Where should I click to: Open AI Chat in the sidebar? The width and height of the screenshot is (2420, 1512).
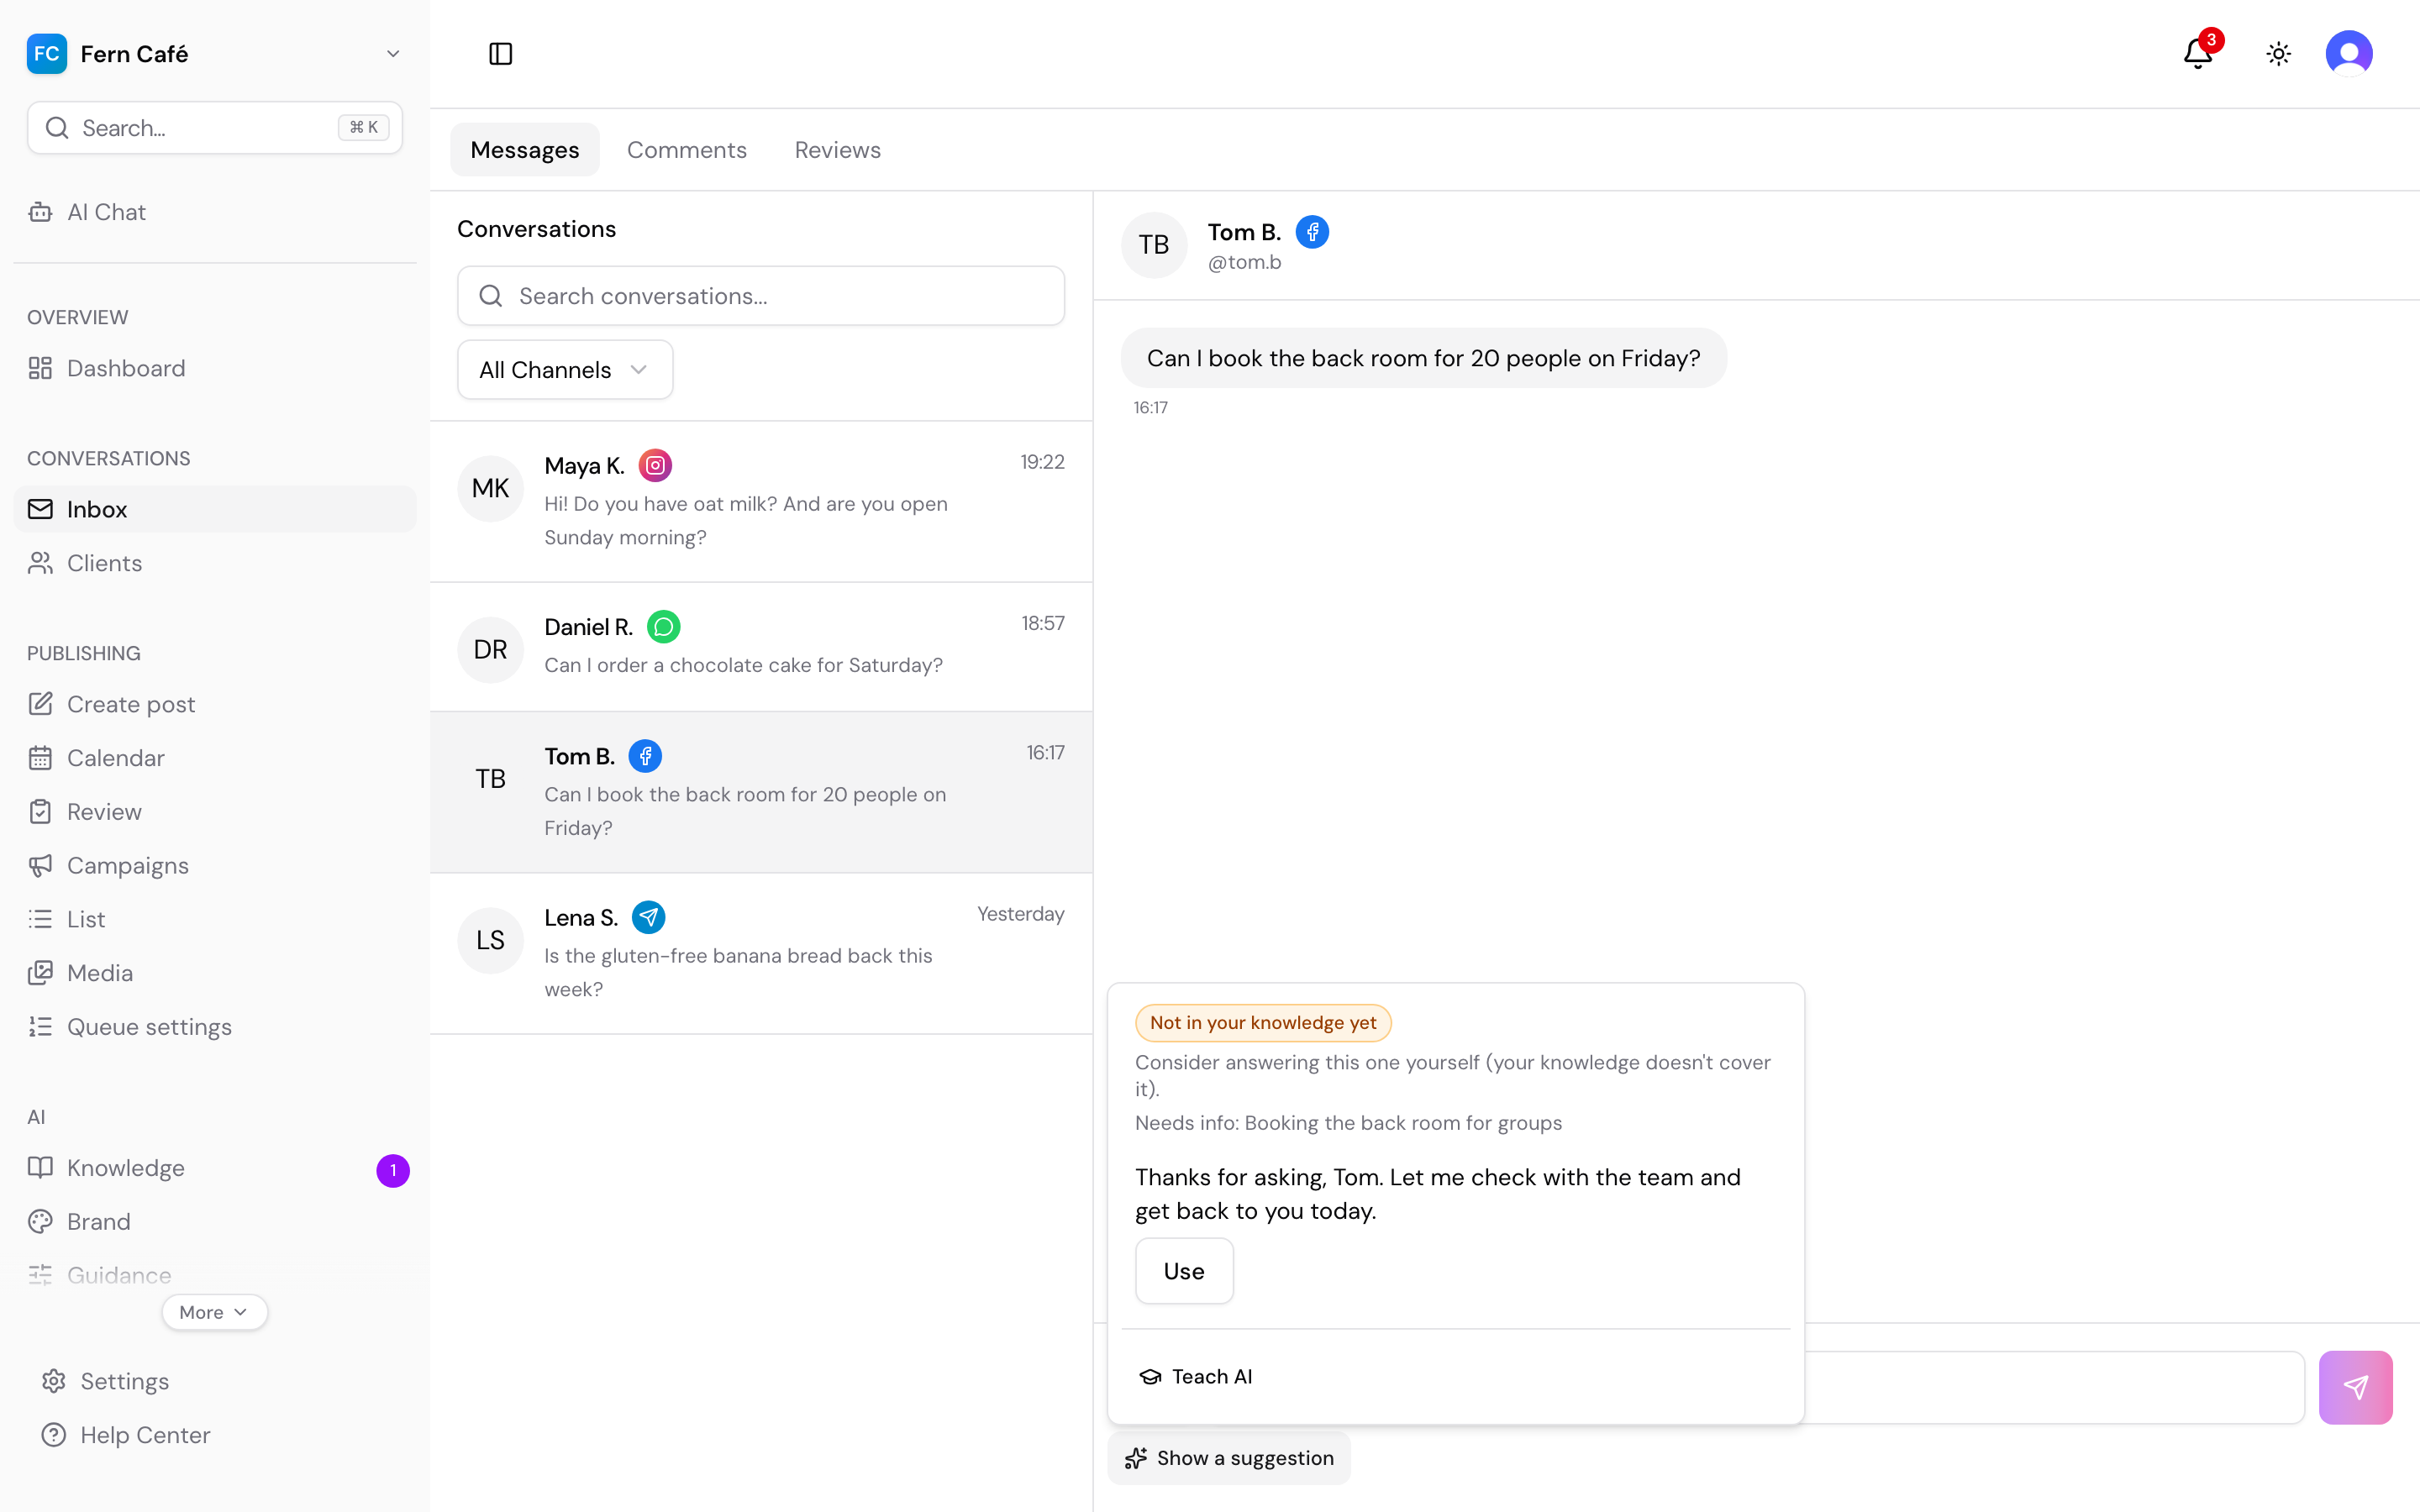coord(215,212)
